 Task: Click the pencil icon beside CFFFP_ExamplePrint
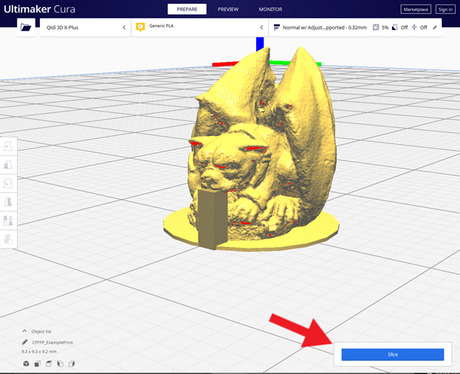(x=25, y=342)
